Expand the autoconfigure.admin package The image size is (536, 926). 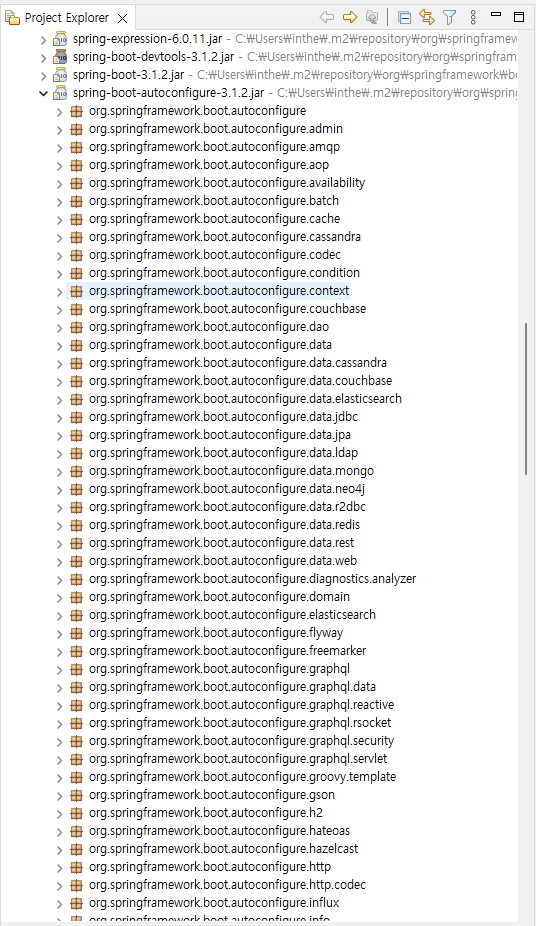tap(59, 129)
